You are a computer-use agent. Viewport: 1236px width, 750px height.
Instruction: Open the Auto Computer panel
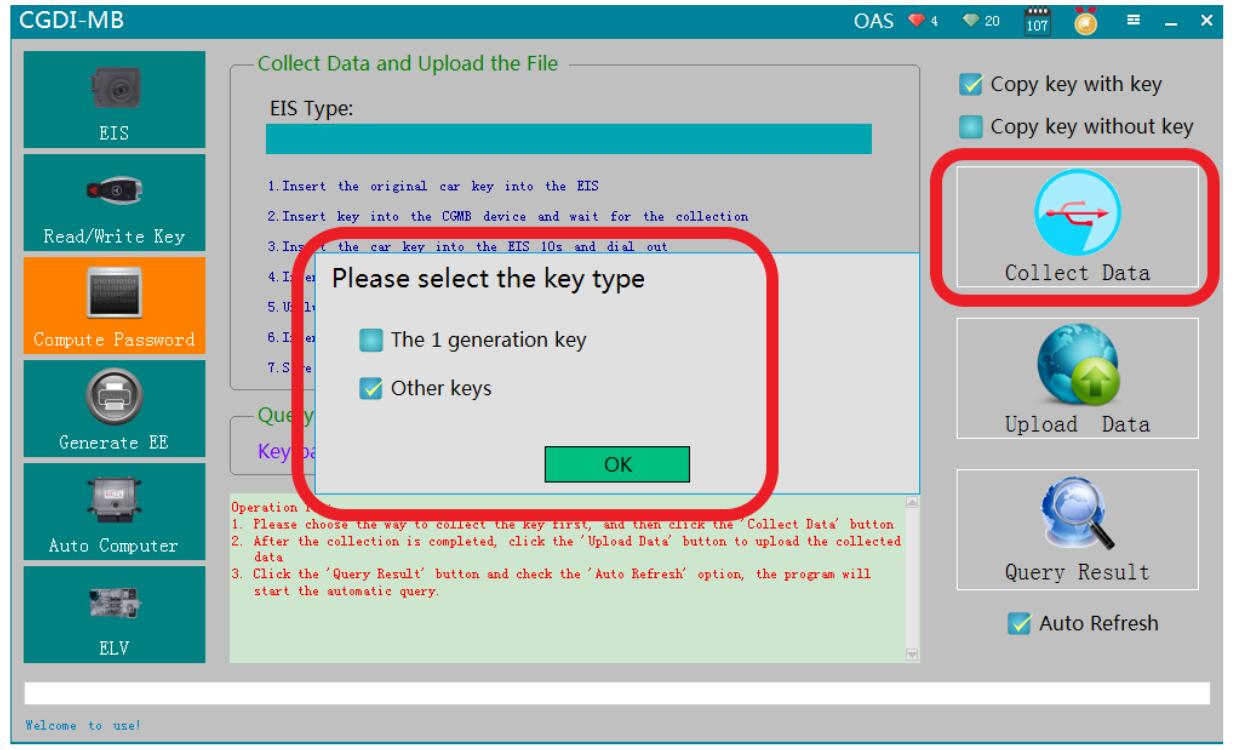114,512
